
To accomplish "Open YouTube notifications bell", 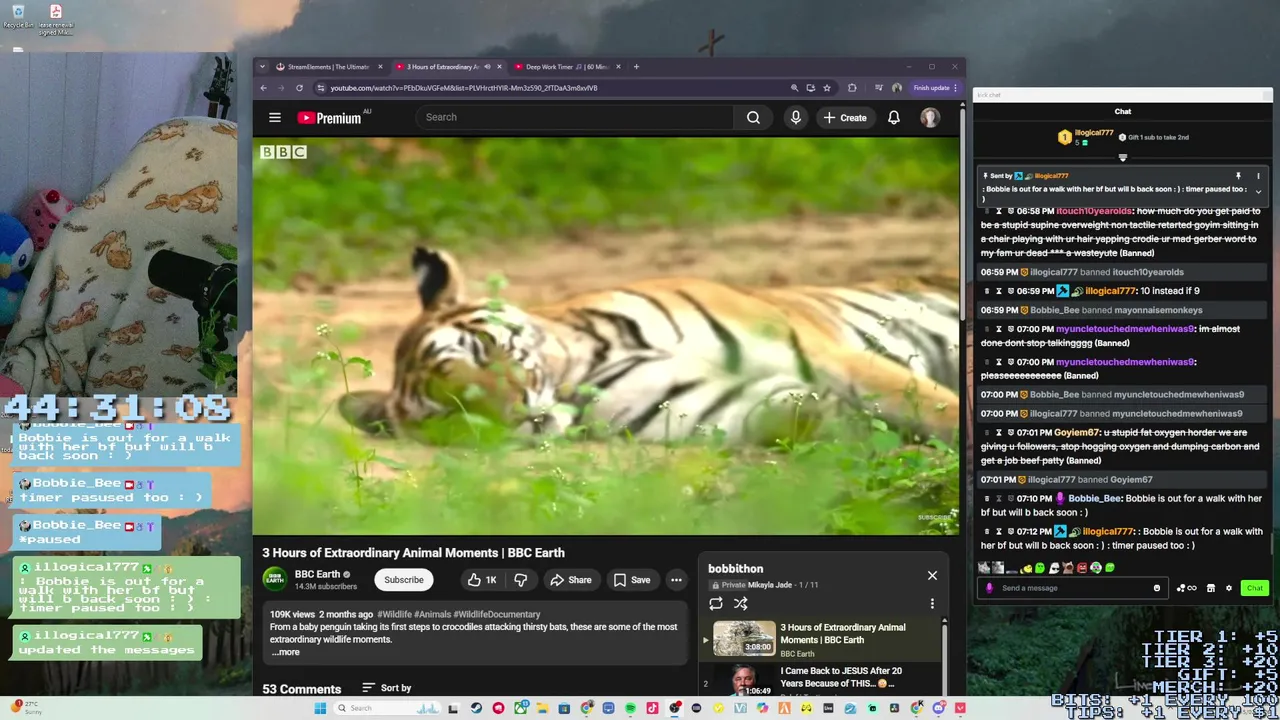I will [x=894, y=117].
